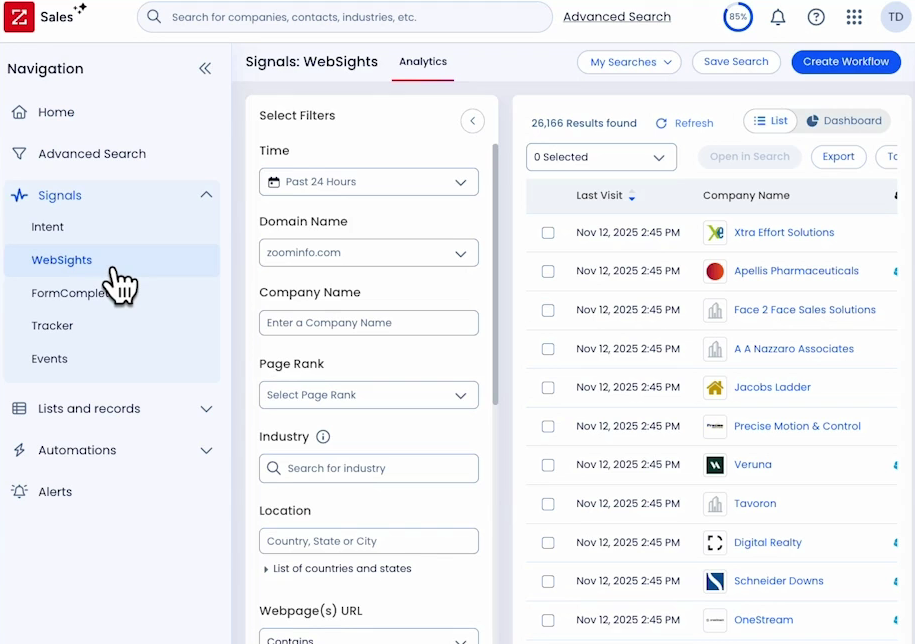Viewport: 915px width, 644px height.
Task: Click the top Advanced Search link
Action: [617, 16]
